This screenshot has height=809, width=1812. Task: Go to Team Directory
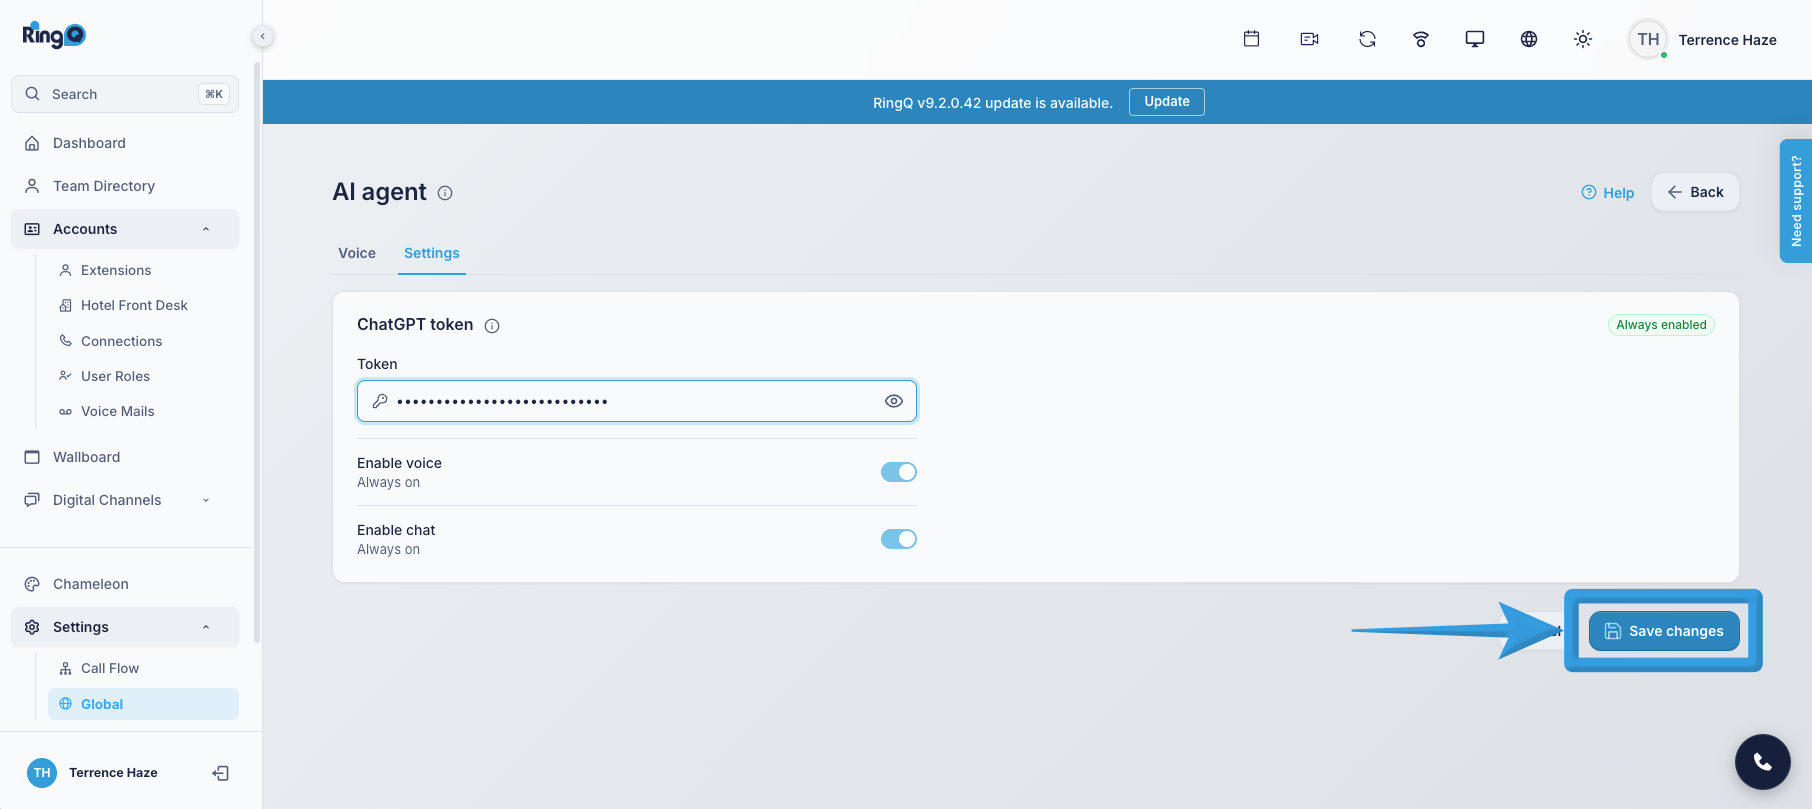[x=125, y=186]
